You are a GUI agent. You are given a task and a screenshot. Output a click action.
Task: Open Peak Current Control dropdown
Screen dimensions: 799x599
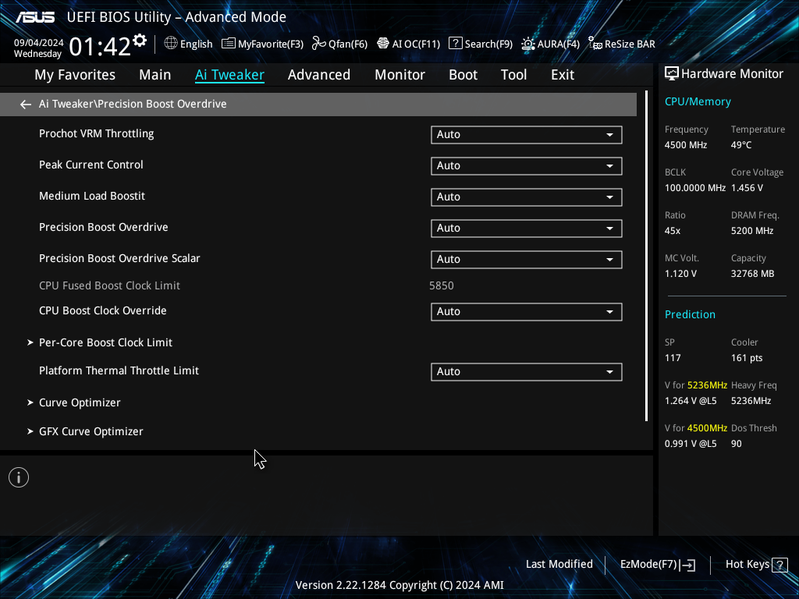(526, 166)
